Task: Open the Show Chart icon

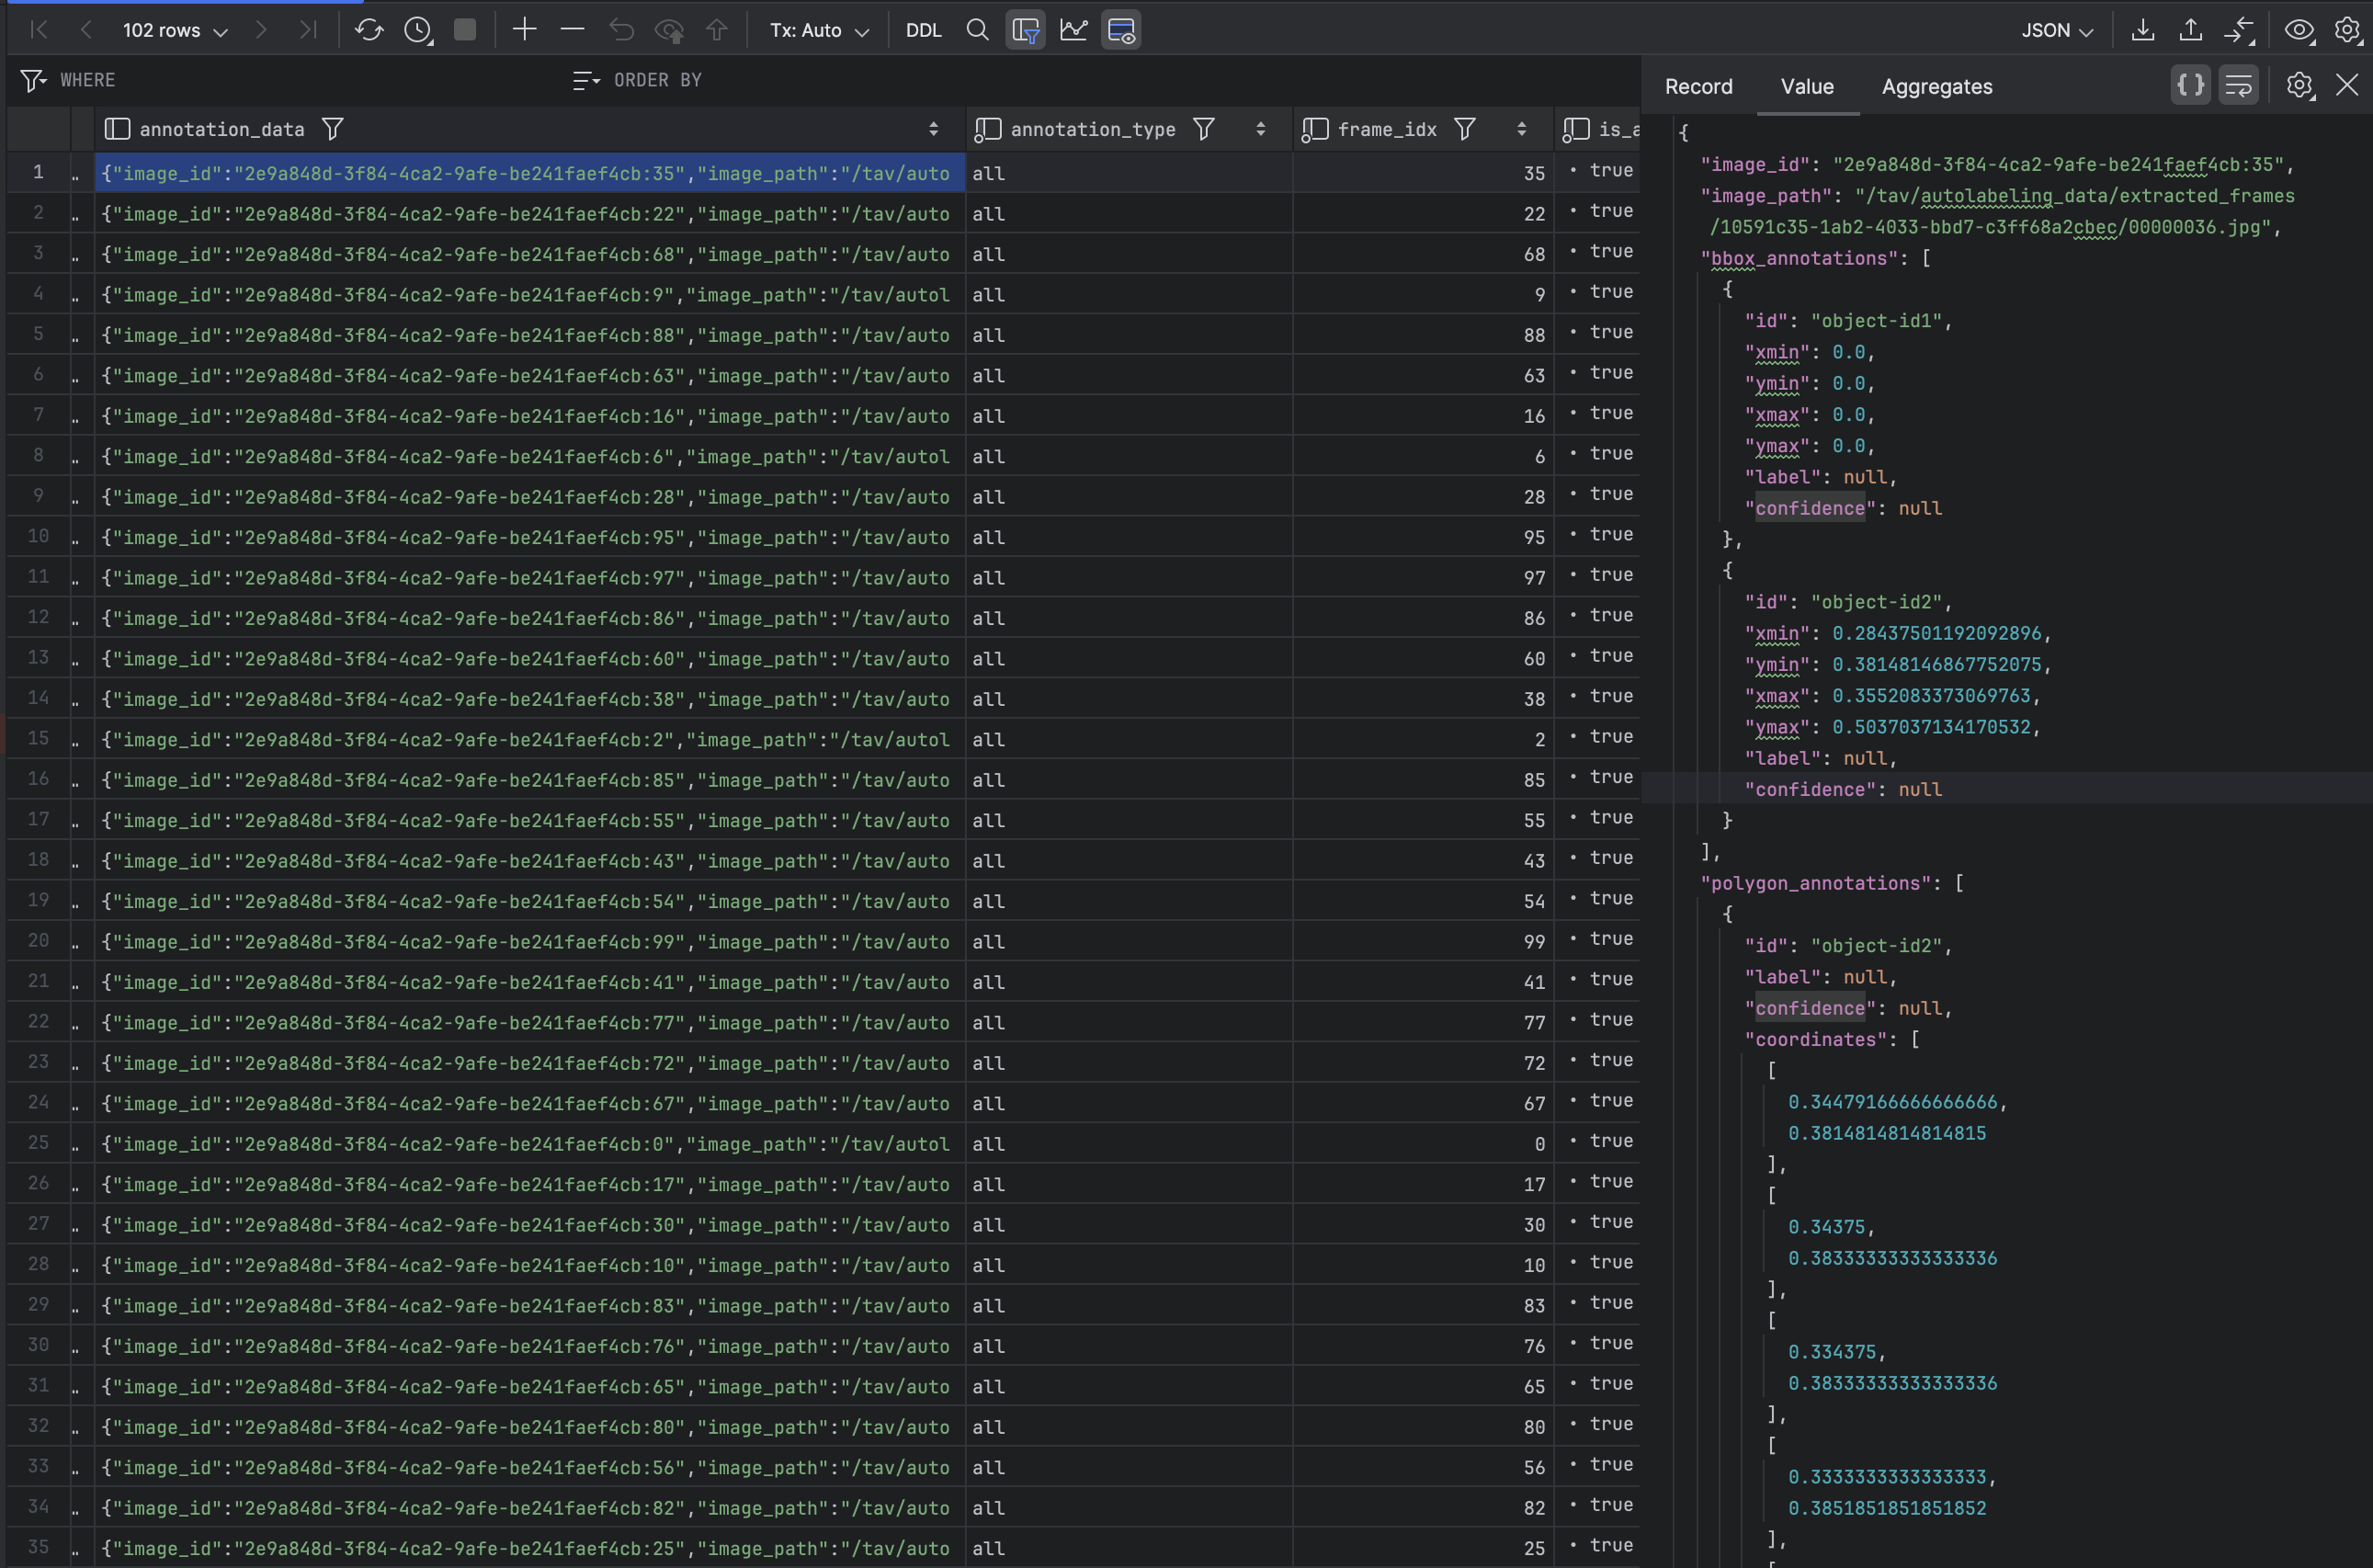Action: pyautogui.click(x=1073, y=30)
